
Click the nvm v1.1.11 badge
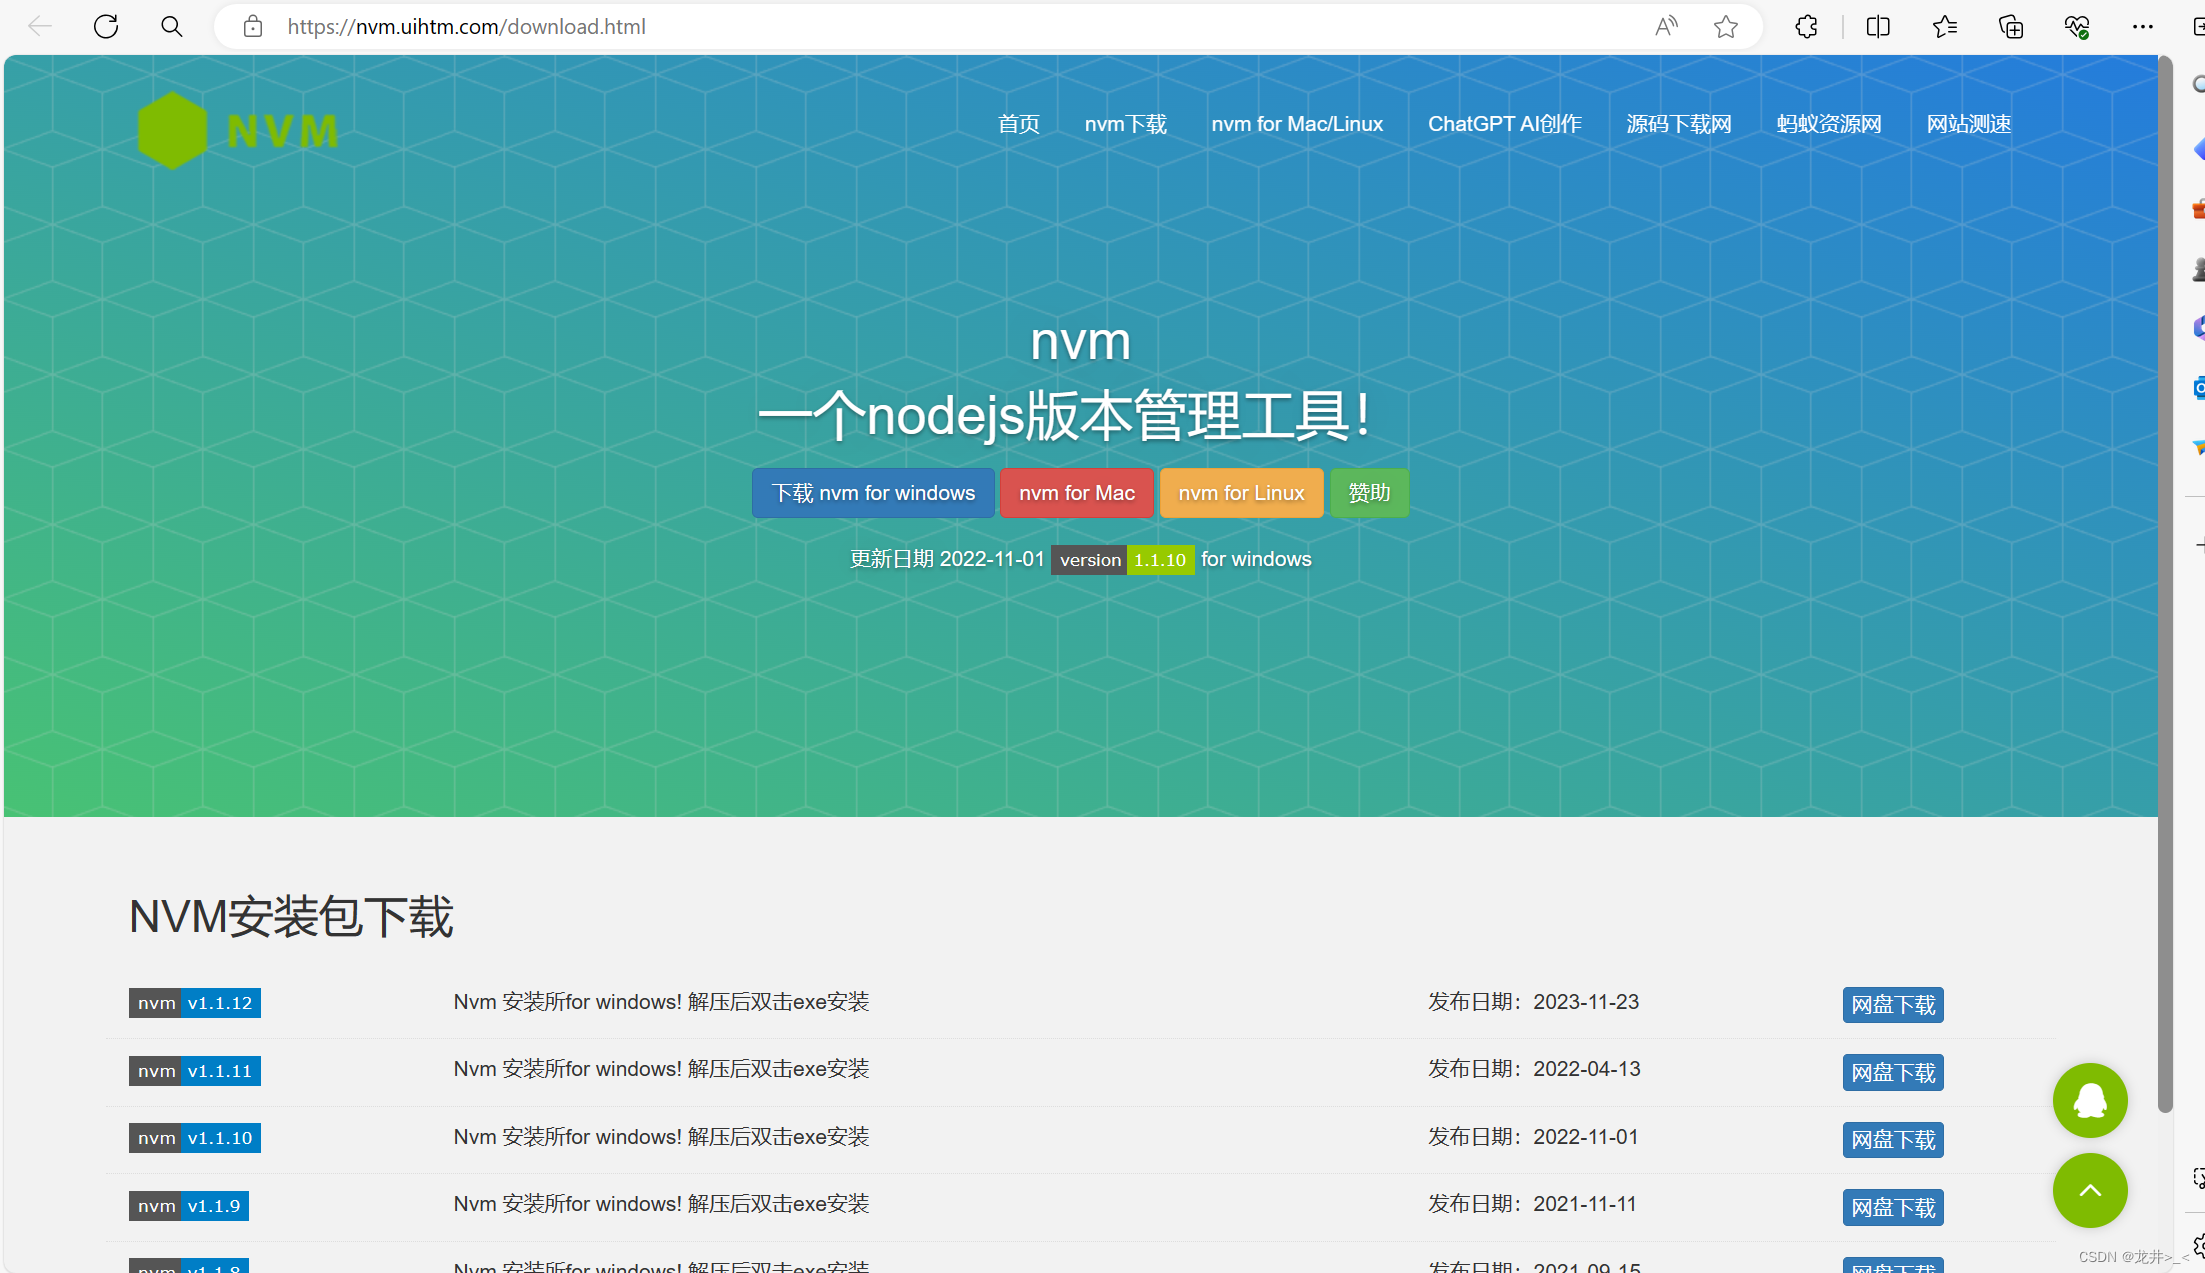click(x=195, y=1071)
